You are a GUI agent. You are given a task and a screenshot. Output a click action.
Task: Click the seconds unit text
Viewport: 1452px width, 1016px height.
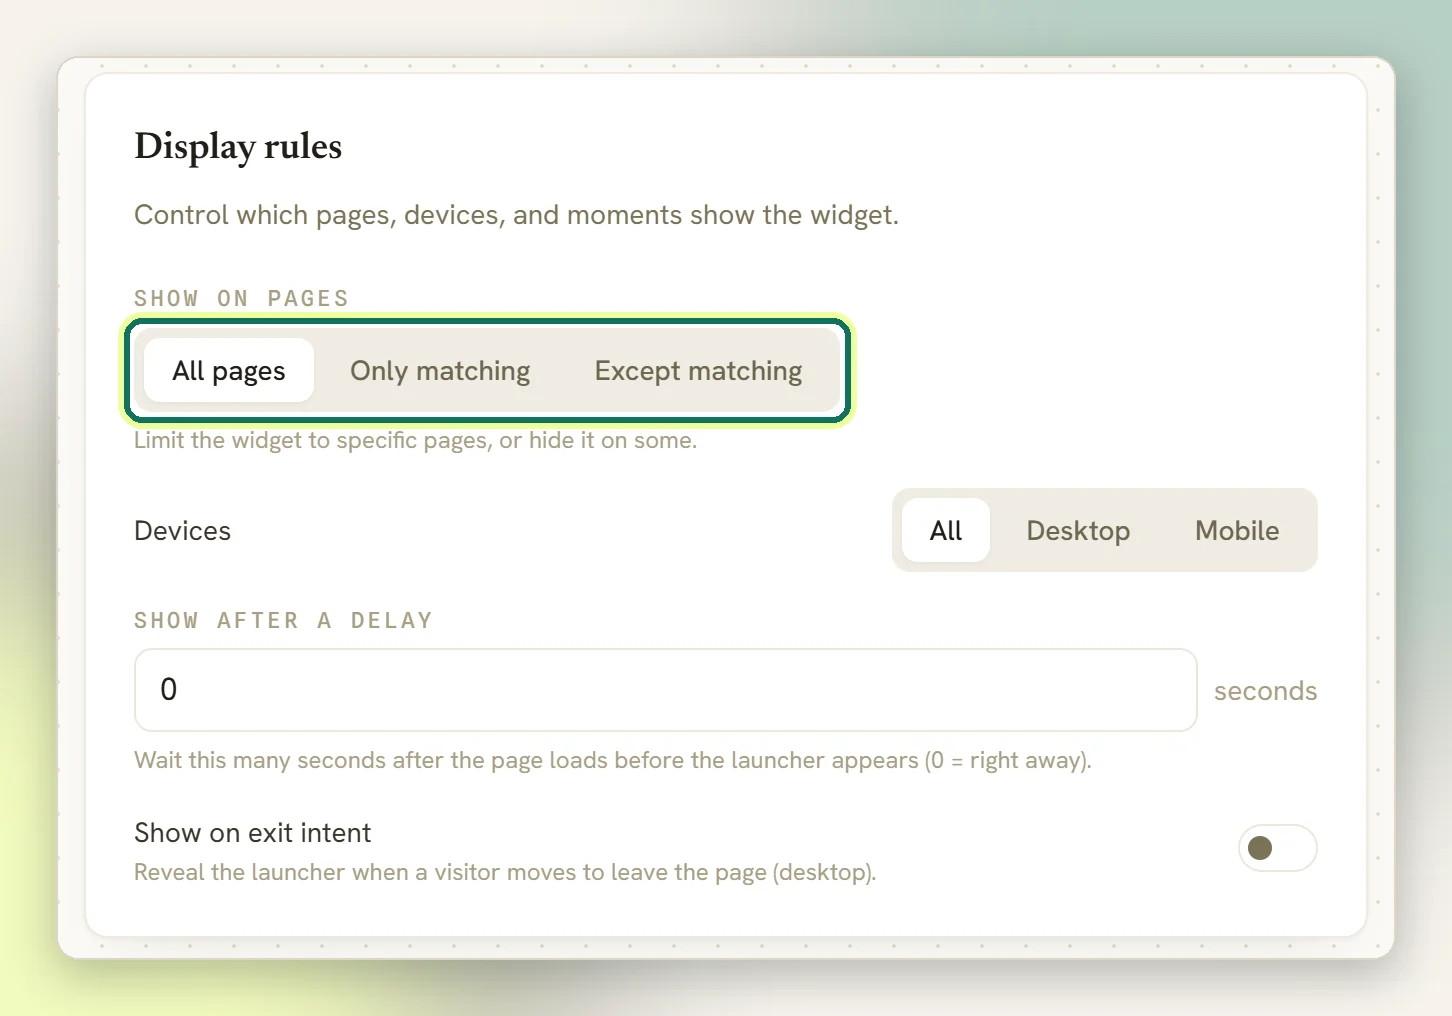1265,691
